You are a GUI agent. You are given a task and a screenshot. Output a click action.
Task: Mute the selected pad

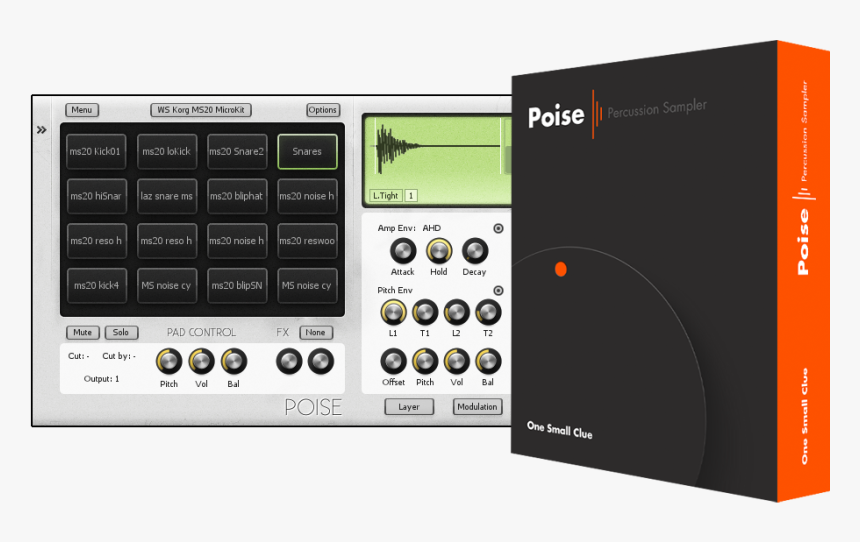click(82, 332)
